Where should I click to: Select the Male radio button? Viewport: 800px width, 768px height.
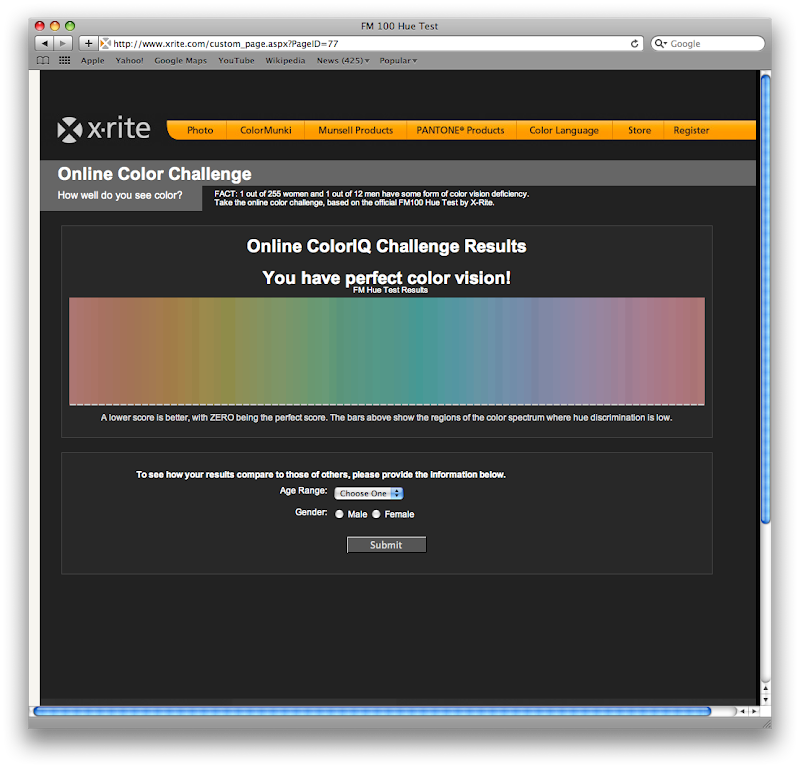(339, 514)
